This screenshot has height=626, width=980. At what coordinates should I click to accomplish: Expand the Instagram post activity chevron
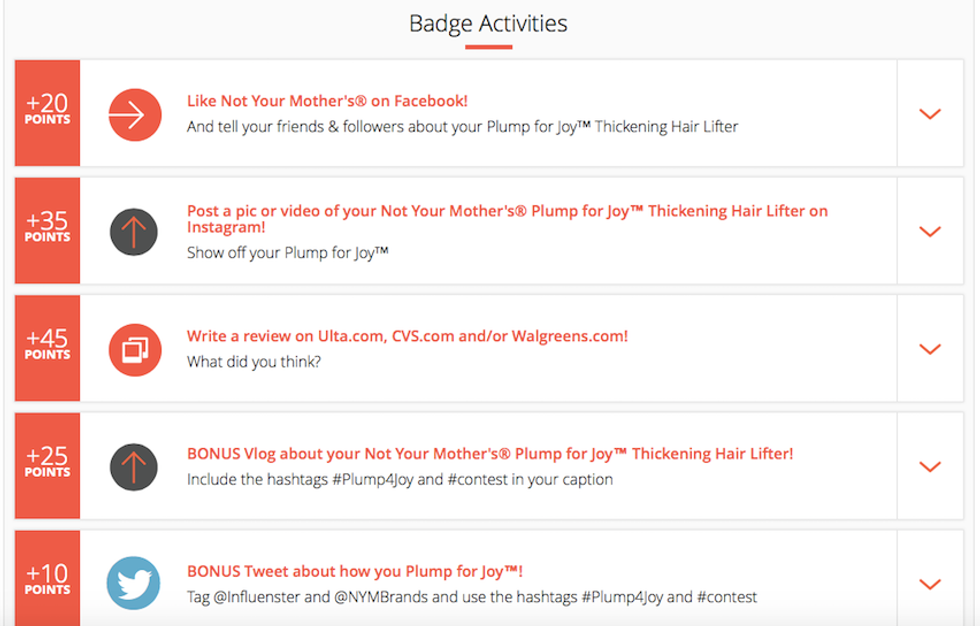pyautogui.click(x=930, y=232)
